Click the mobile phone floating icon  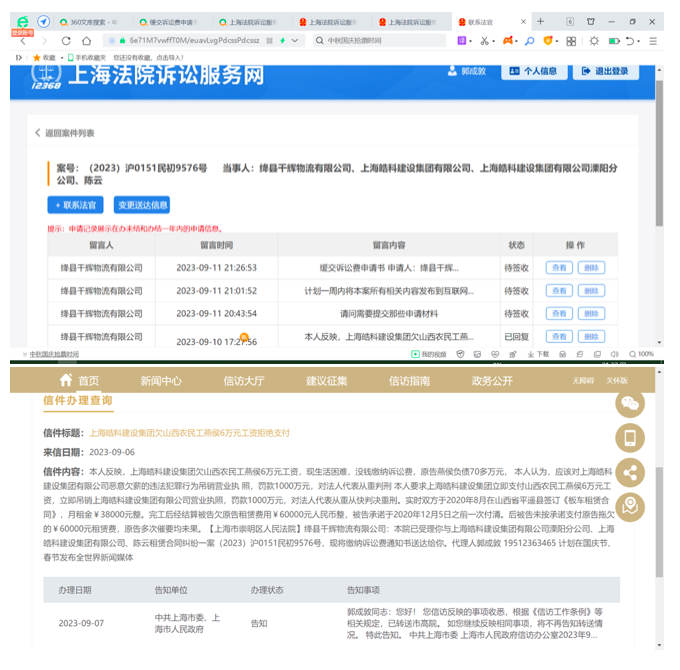[630, 438]
